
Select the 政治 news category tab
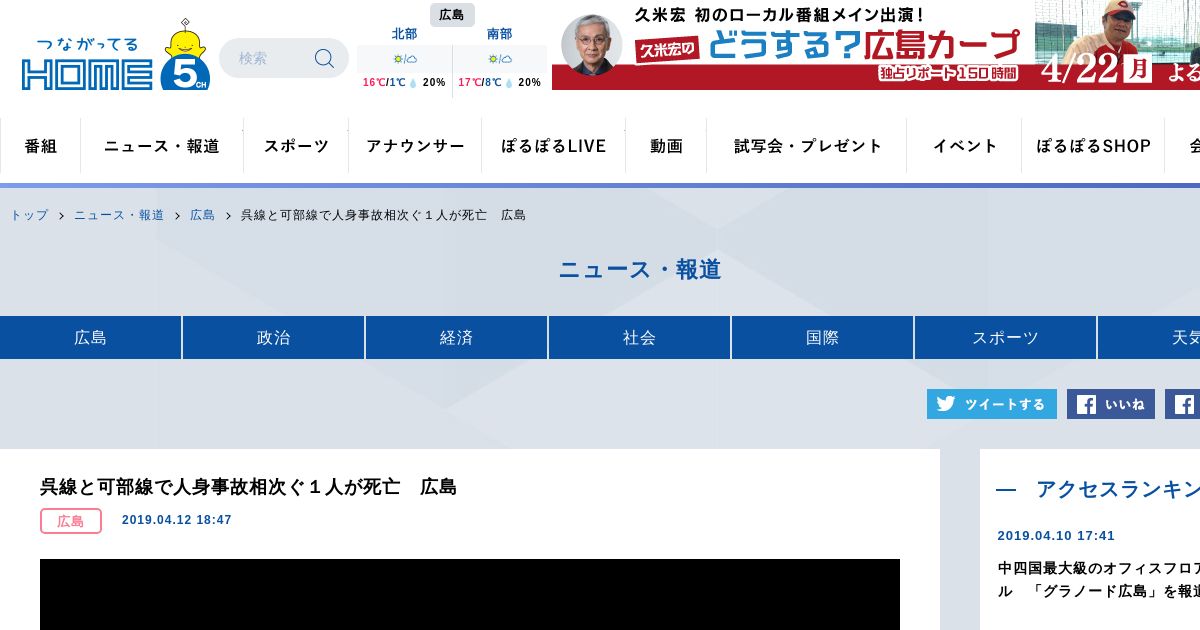(x=274, y=337)
